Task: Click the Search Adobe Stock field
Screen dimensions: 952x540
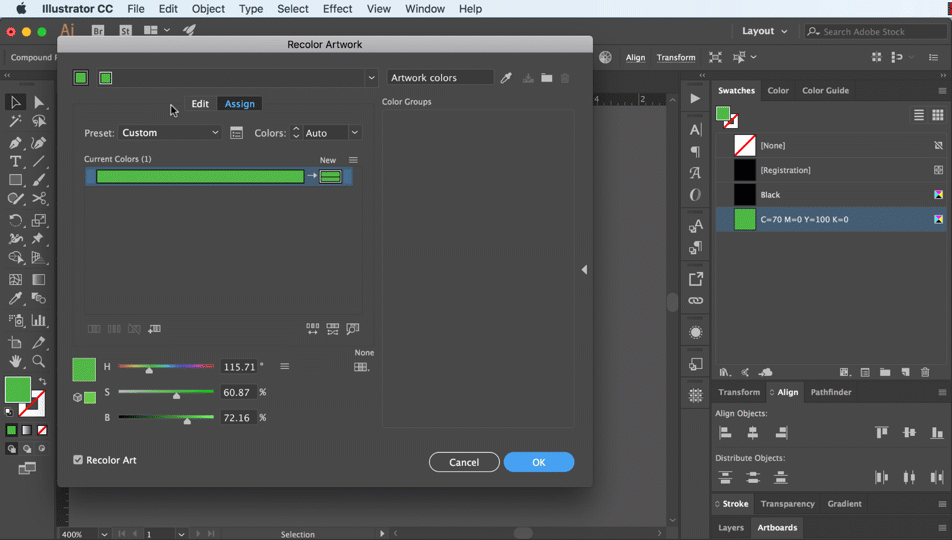Action: 882,31
